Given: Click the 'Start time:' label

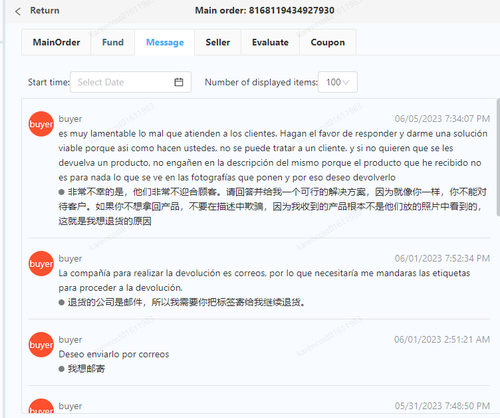Looking at the screenshot, I should (x=49, y=82).
